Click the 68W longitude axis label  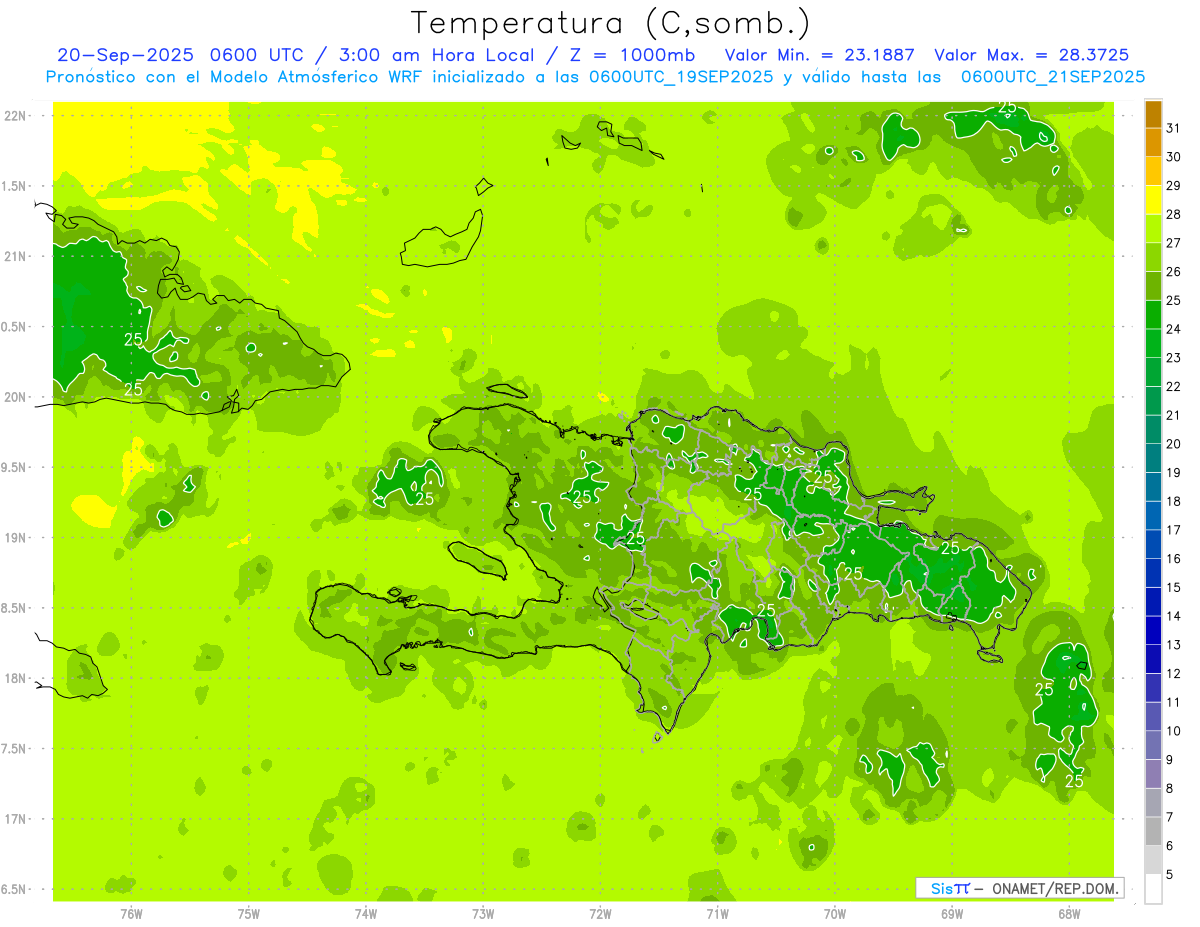click(x=1068, y=913)
